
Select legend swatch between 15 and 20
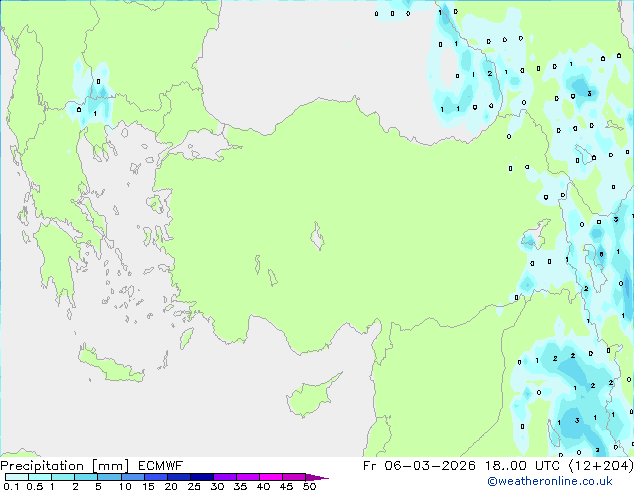click(156, 477)
